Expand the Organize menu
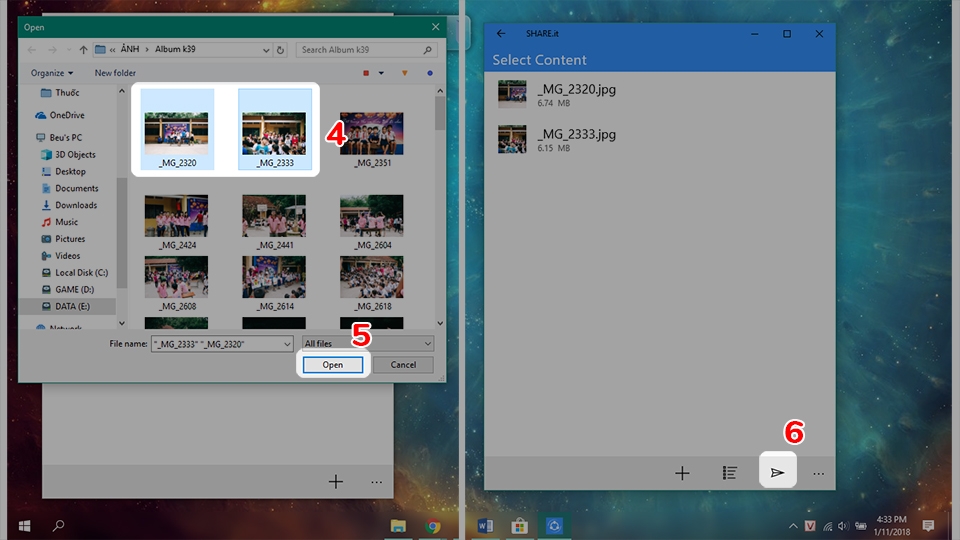 click(52, 73)
